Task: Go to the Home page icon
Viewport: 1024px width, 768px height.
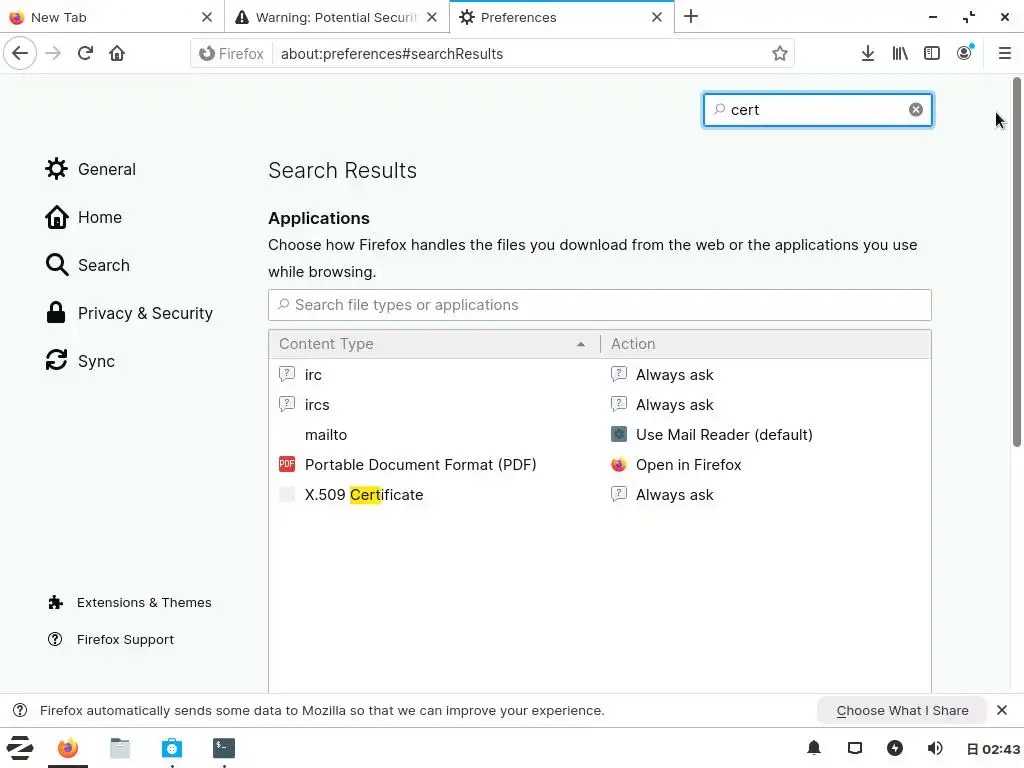Action: (x=117, y=54)
